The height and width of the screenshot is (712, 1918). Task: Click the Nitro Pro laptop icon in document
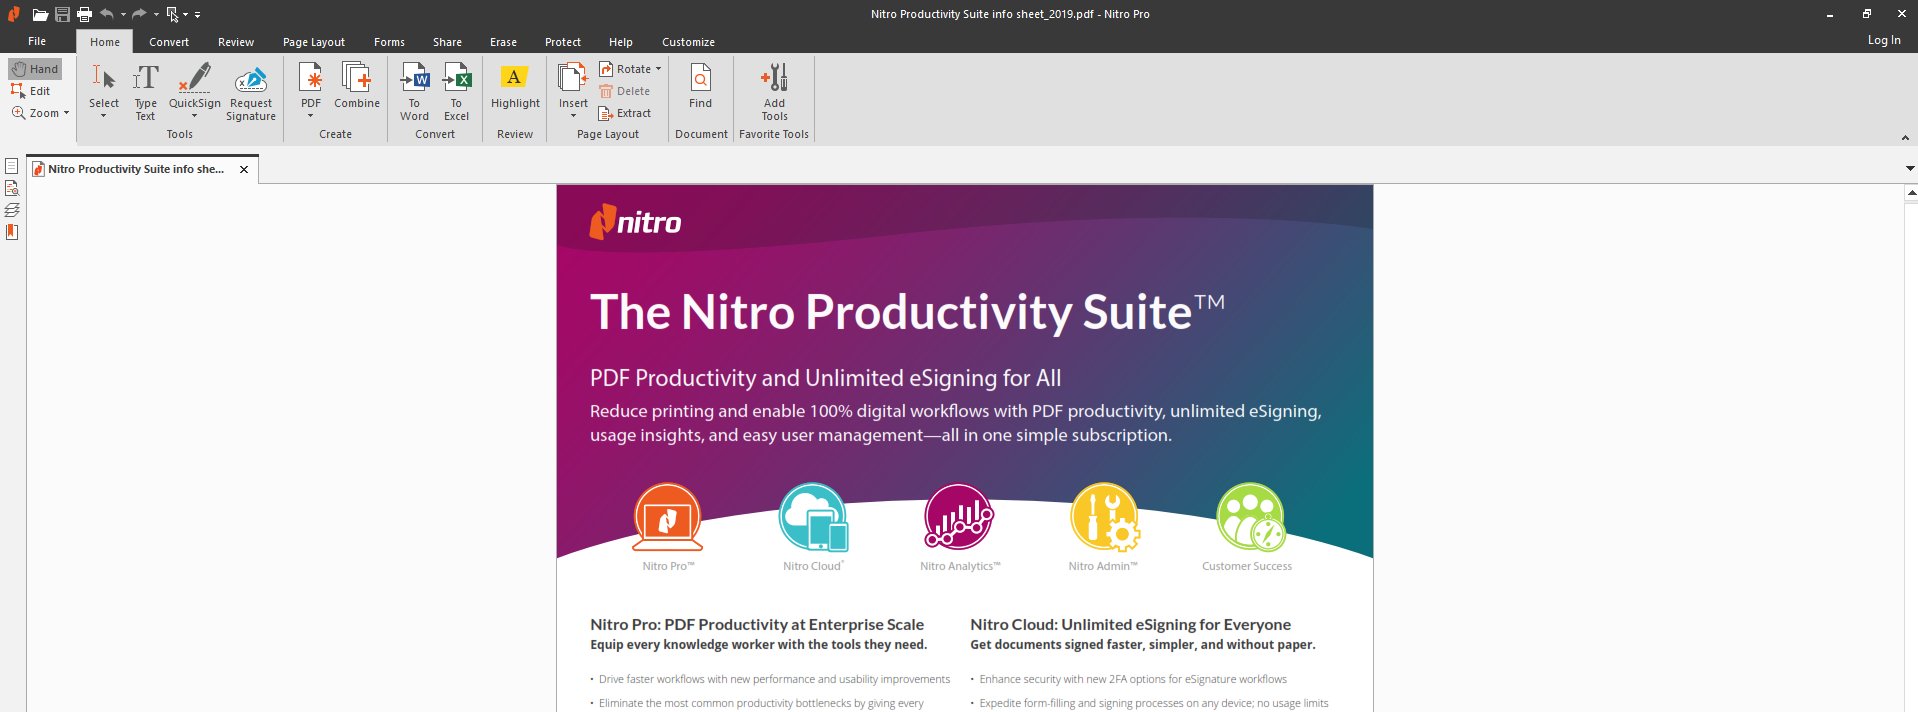click(667, 517)
